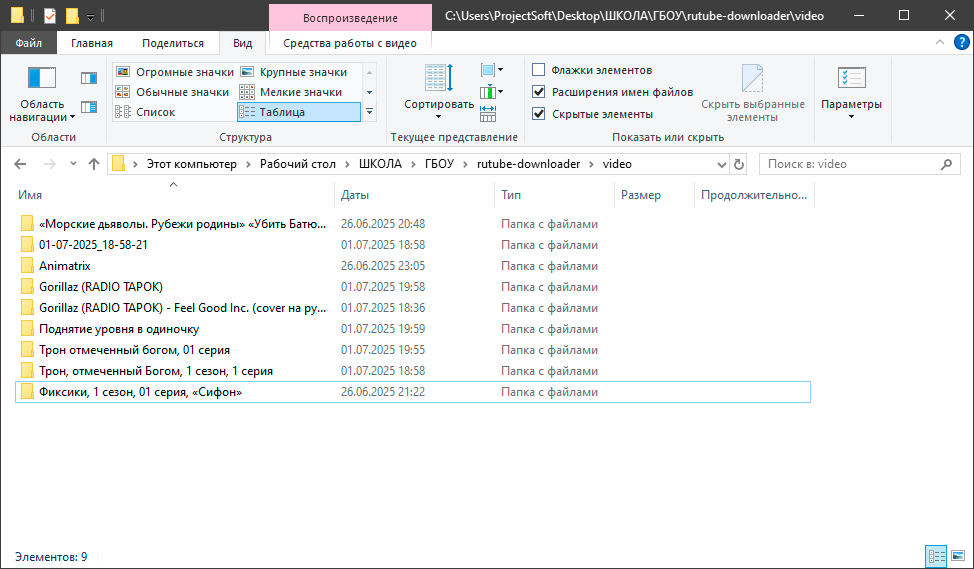Switch to the Главная ribbon tab
Screen dimensions: 974x569
[x=91, y=43]
